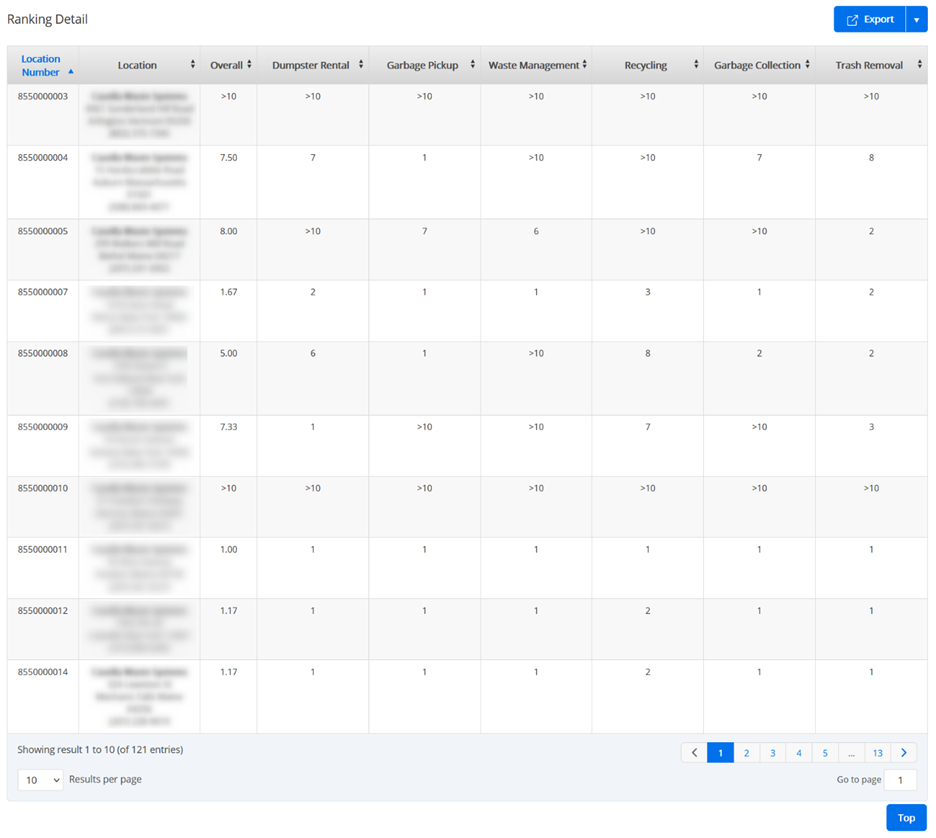Screen dimensions: 936x838
Task: Click Overall value 1.67
Action: 229,292
